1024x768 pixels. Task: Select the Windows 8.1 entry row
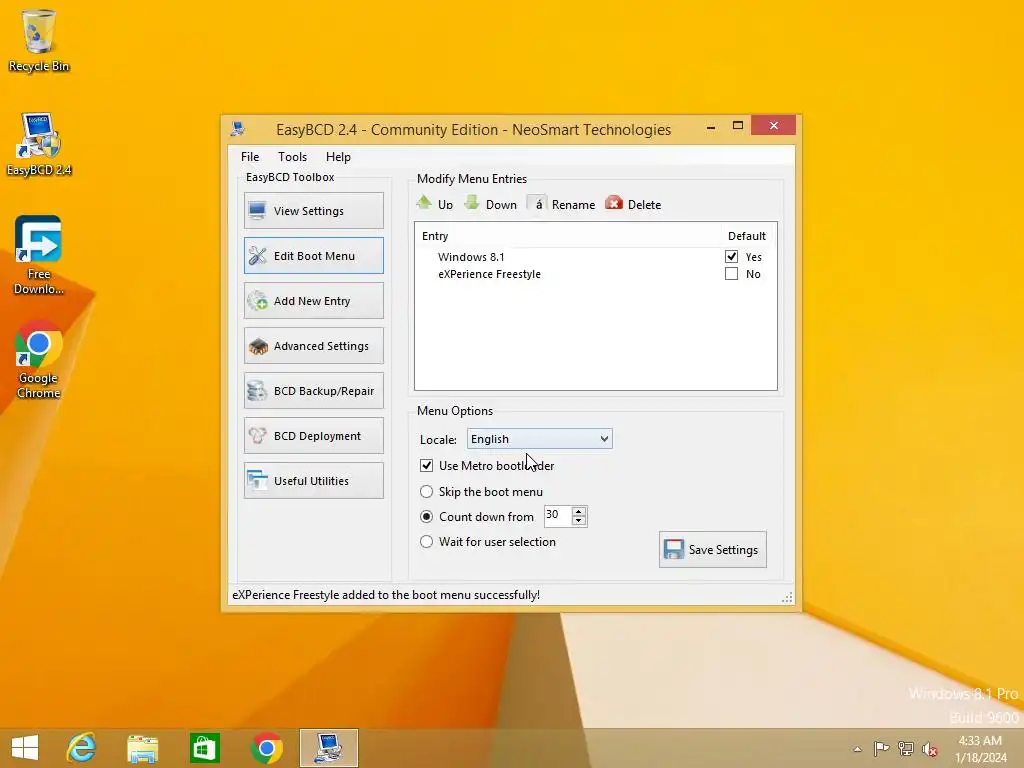596,257
